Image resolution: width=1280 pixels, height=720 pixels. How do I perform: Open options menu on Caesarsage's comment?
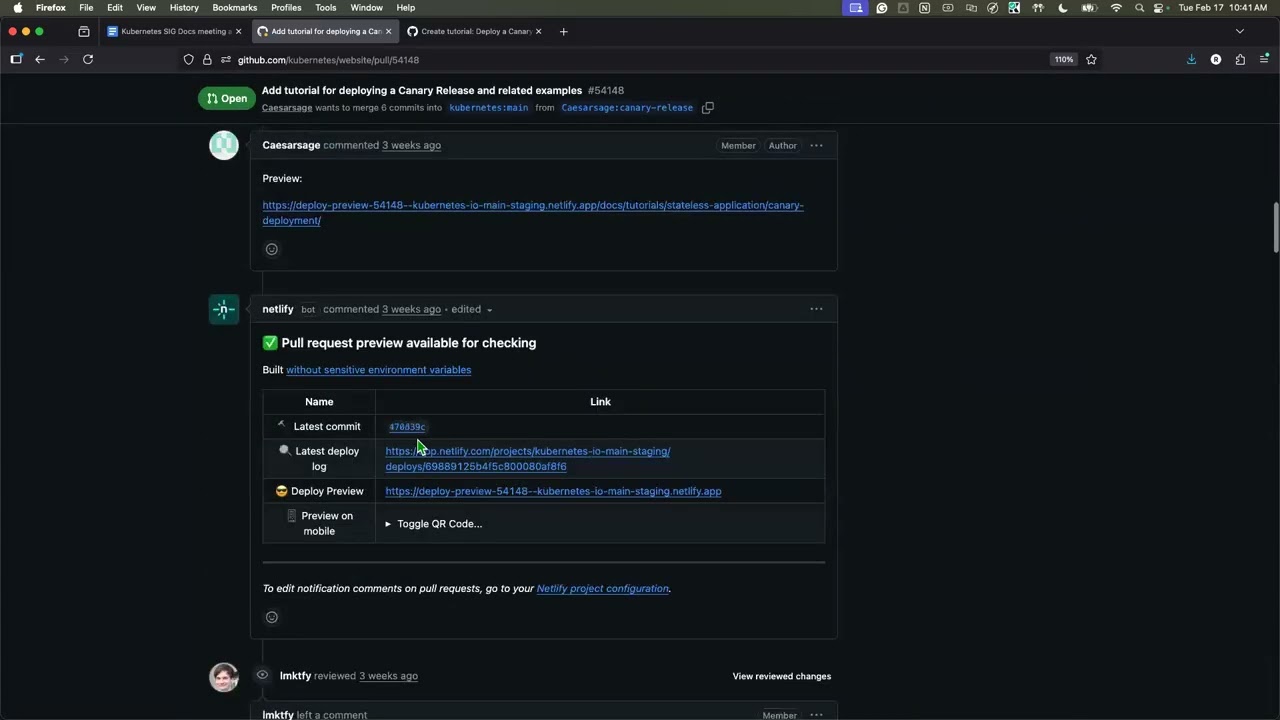pos(816,145)
